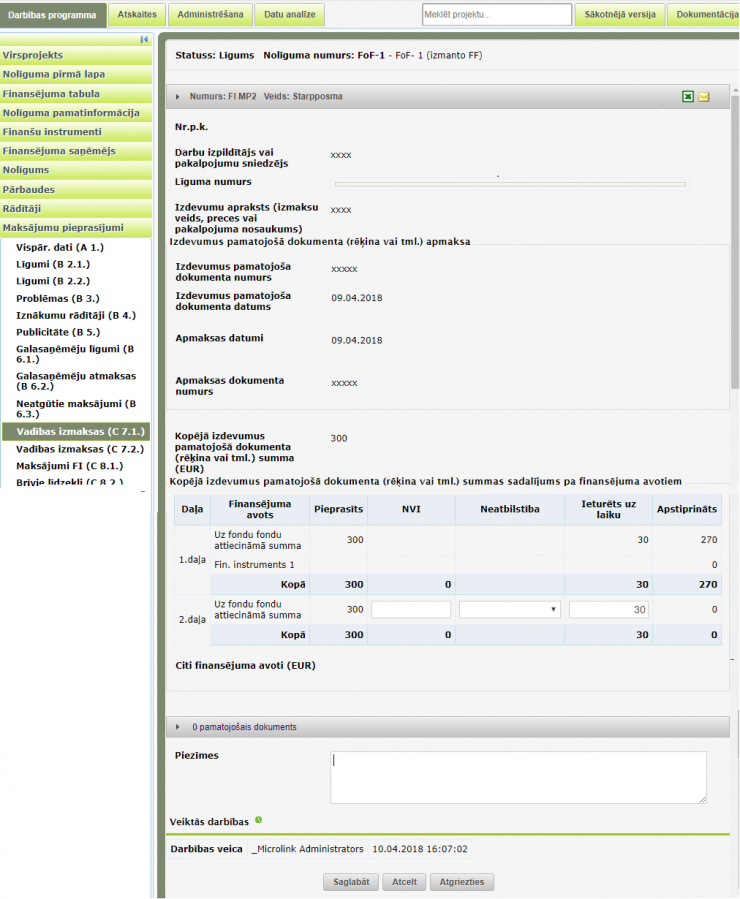This screenshot has width=740, height=899.
Task: Open the Atskaites tab
Action: (136, 15)
